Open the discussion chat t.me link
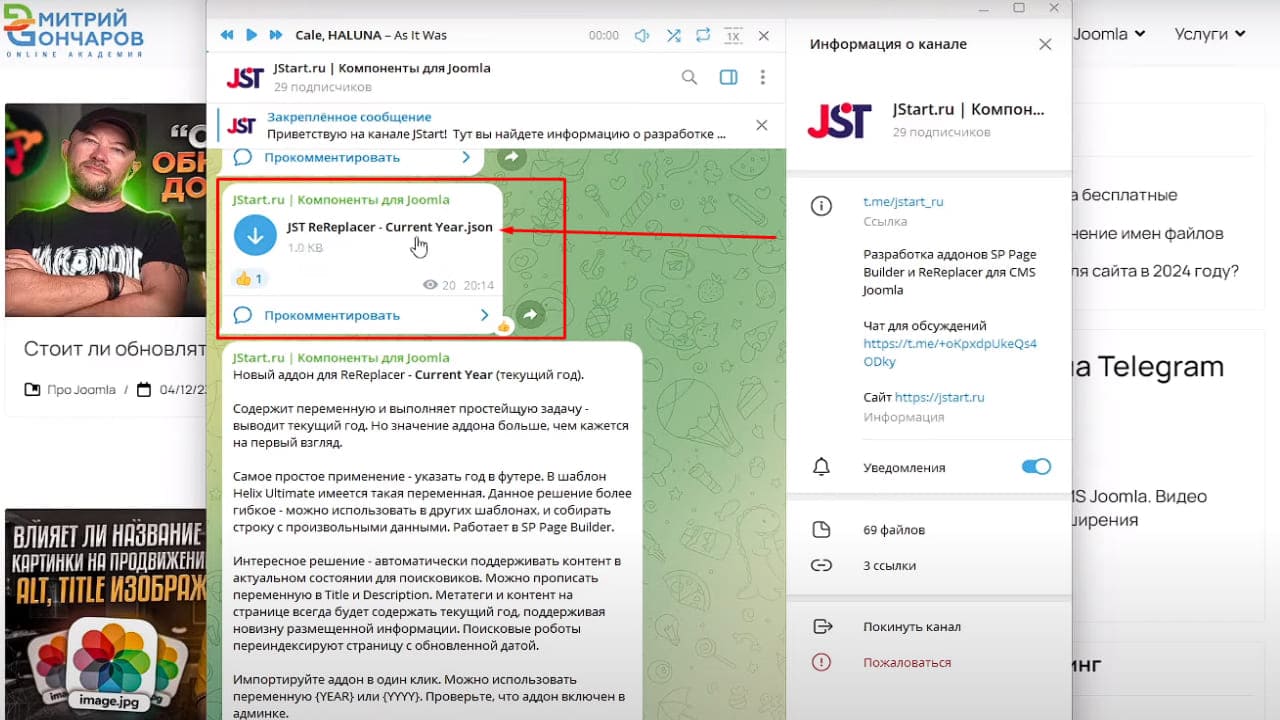The height and width of the screenshot is (720, 1280). pos(950,353)
